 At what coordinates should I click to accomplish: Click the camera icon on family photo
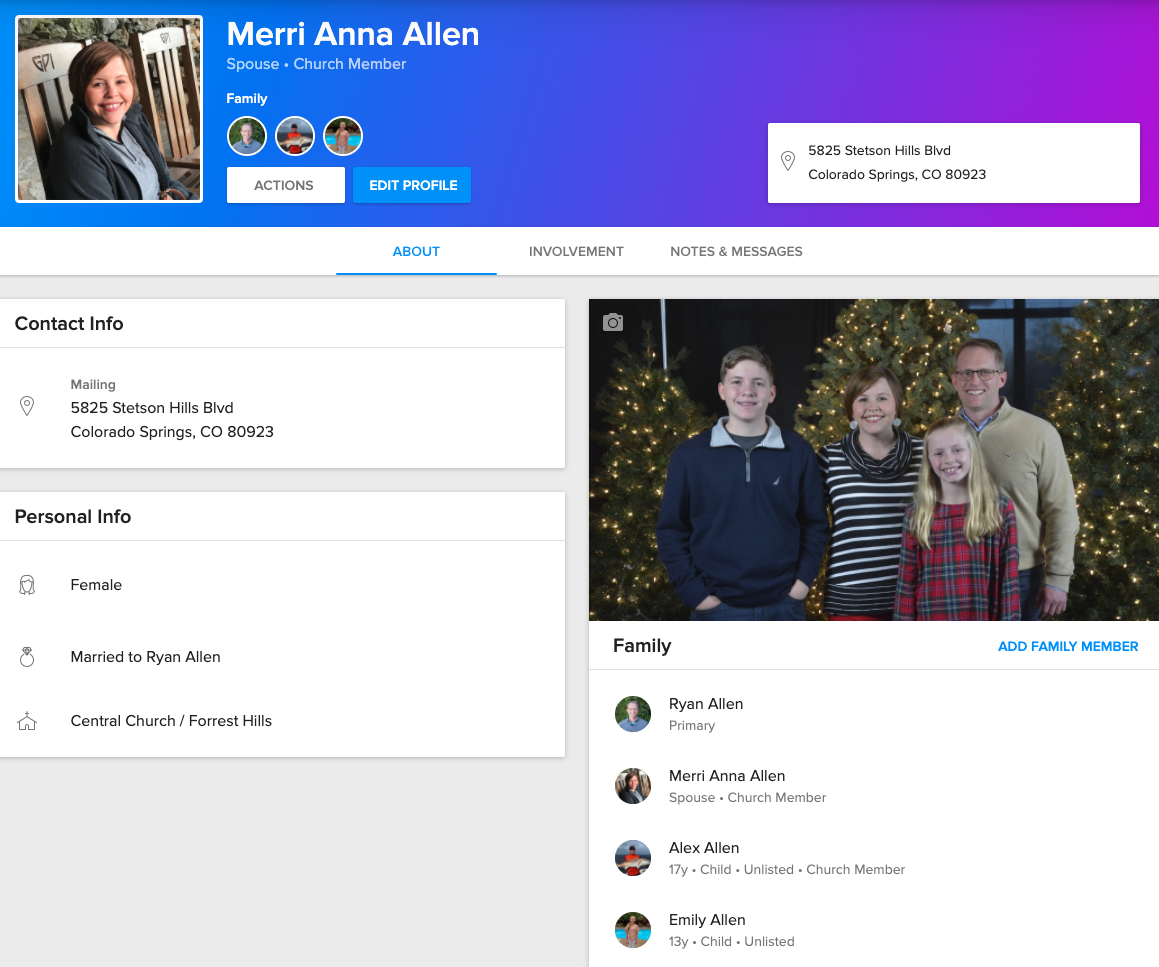coord(613,322)
